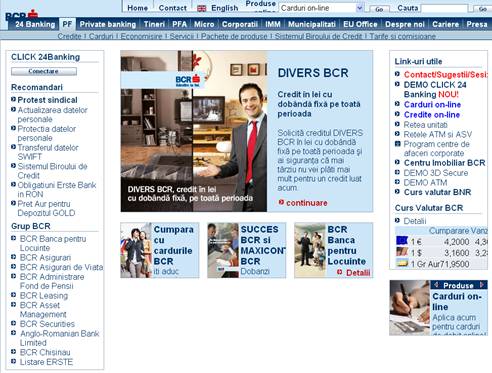Click red arrow icon beside continuare
Image resolution: width=492 pixels, height=373 pixels.
pos(281,202)
